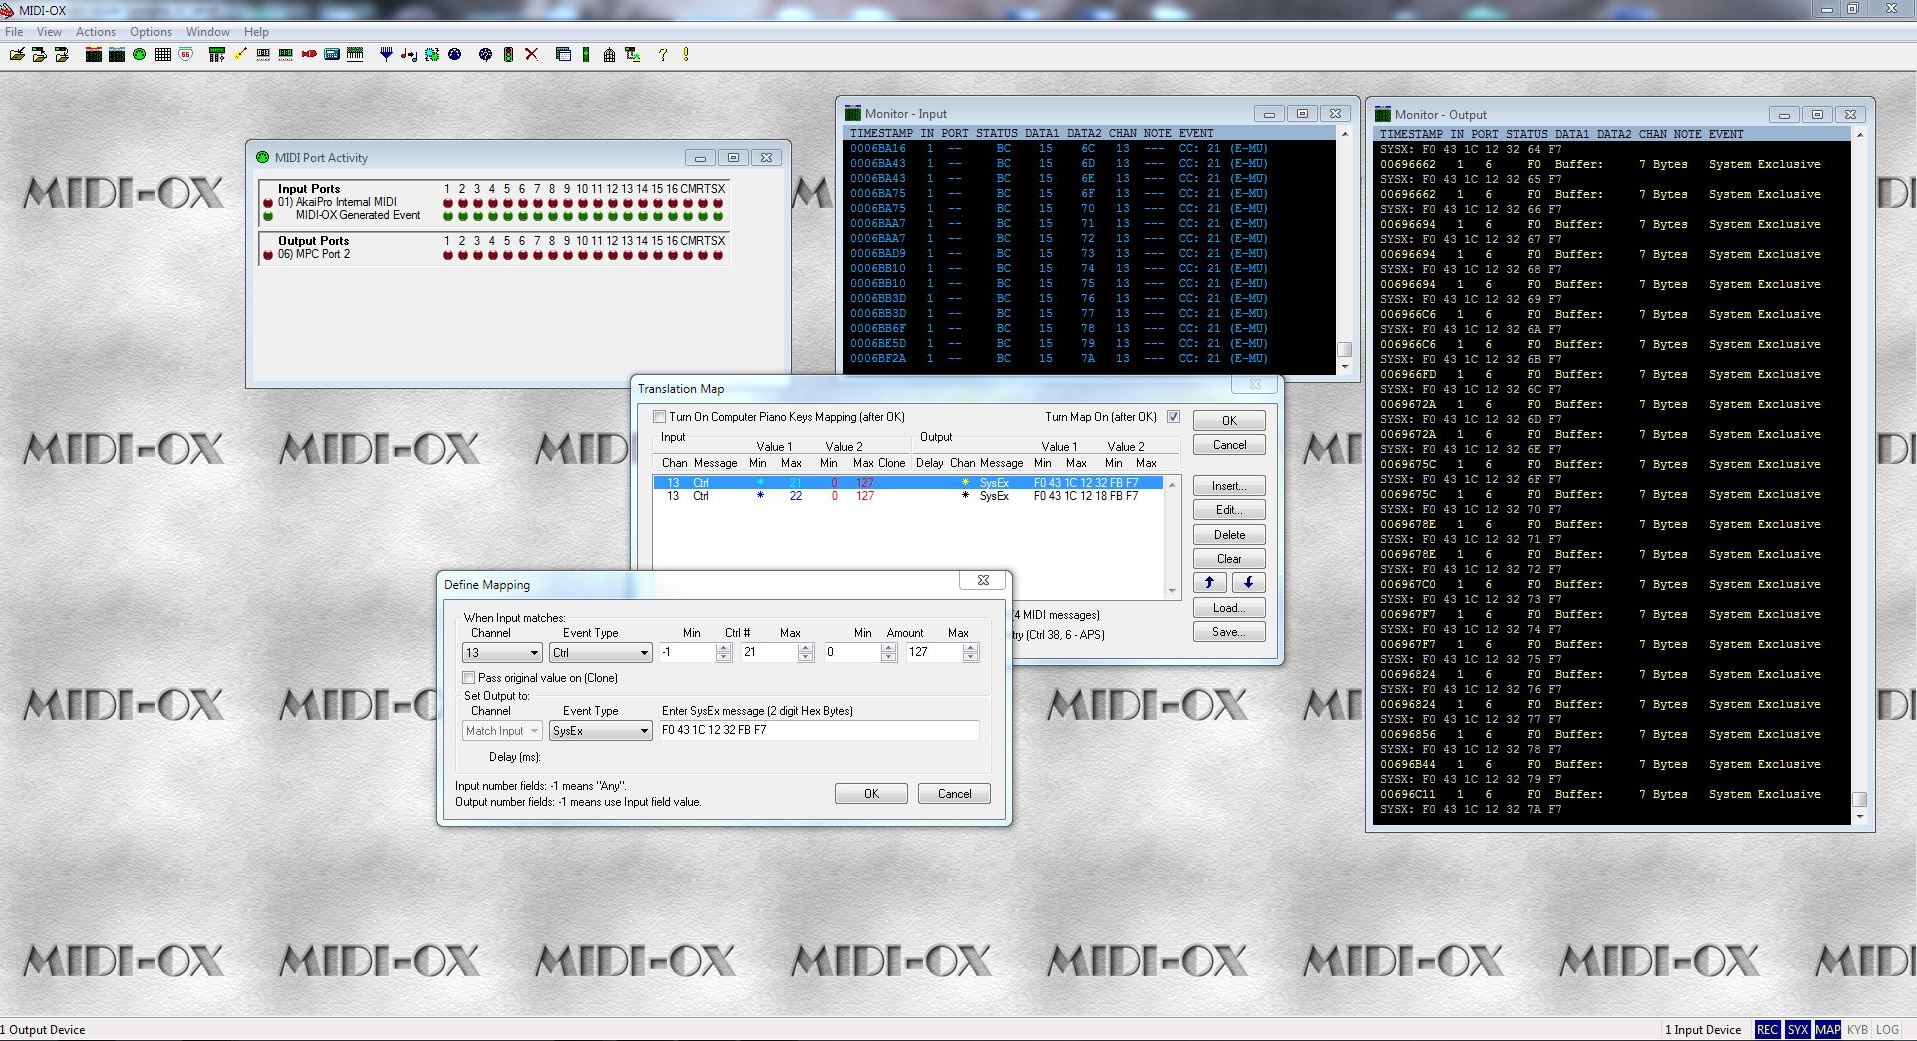The width and height of the screenshot is (1917, 1041).
Task: Move mapping up with blue up arrow
Action: pyautogui.click(x=1209, y=582)
